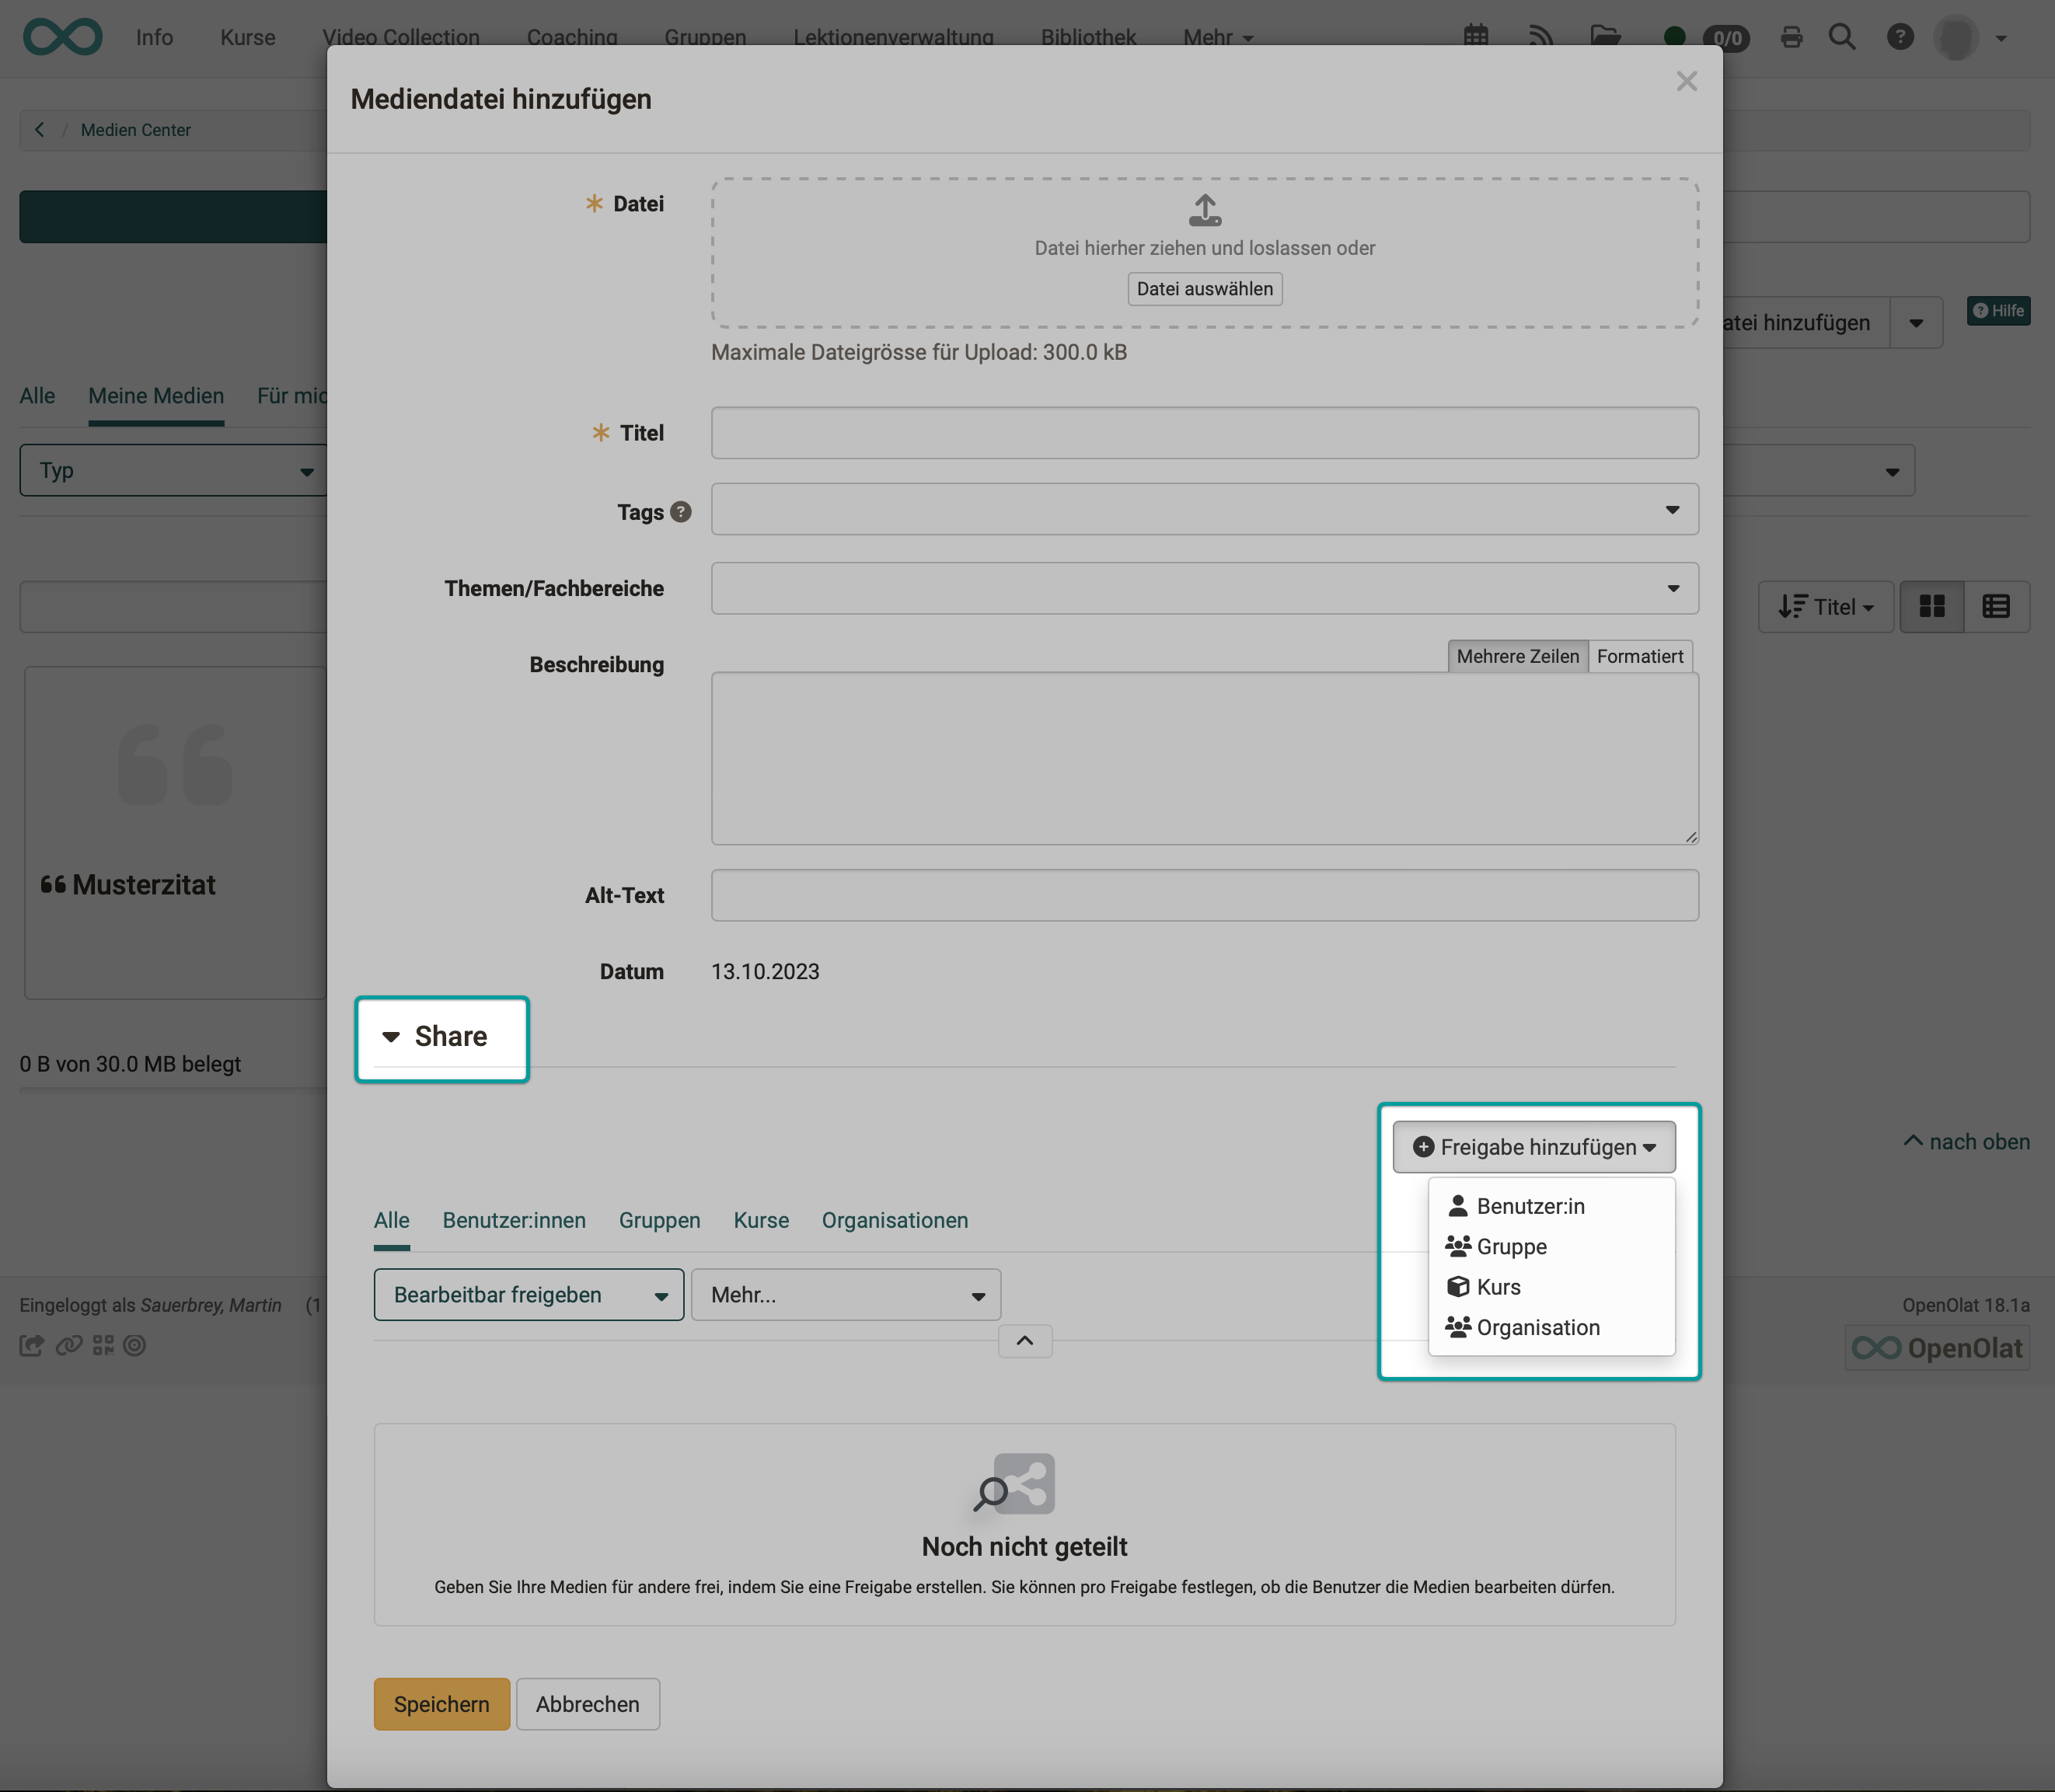Viewport: 2055px width, 1792px height.
Task: Open the help question-mark icon
Action: pyautogui.click(x=1899, y=36)
